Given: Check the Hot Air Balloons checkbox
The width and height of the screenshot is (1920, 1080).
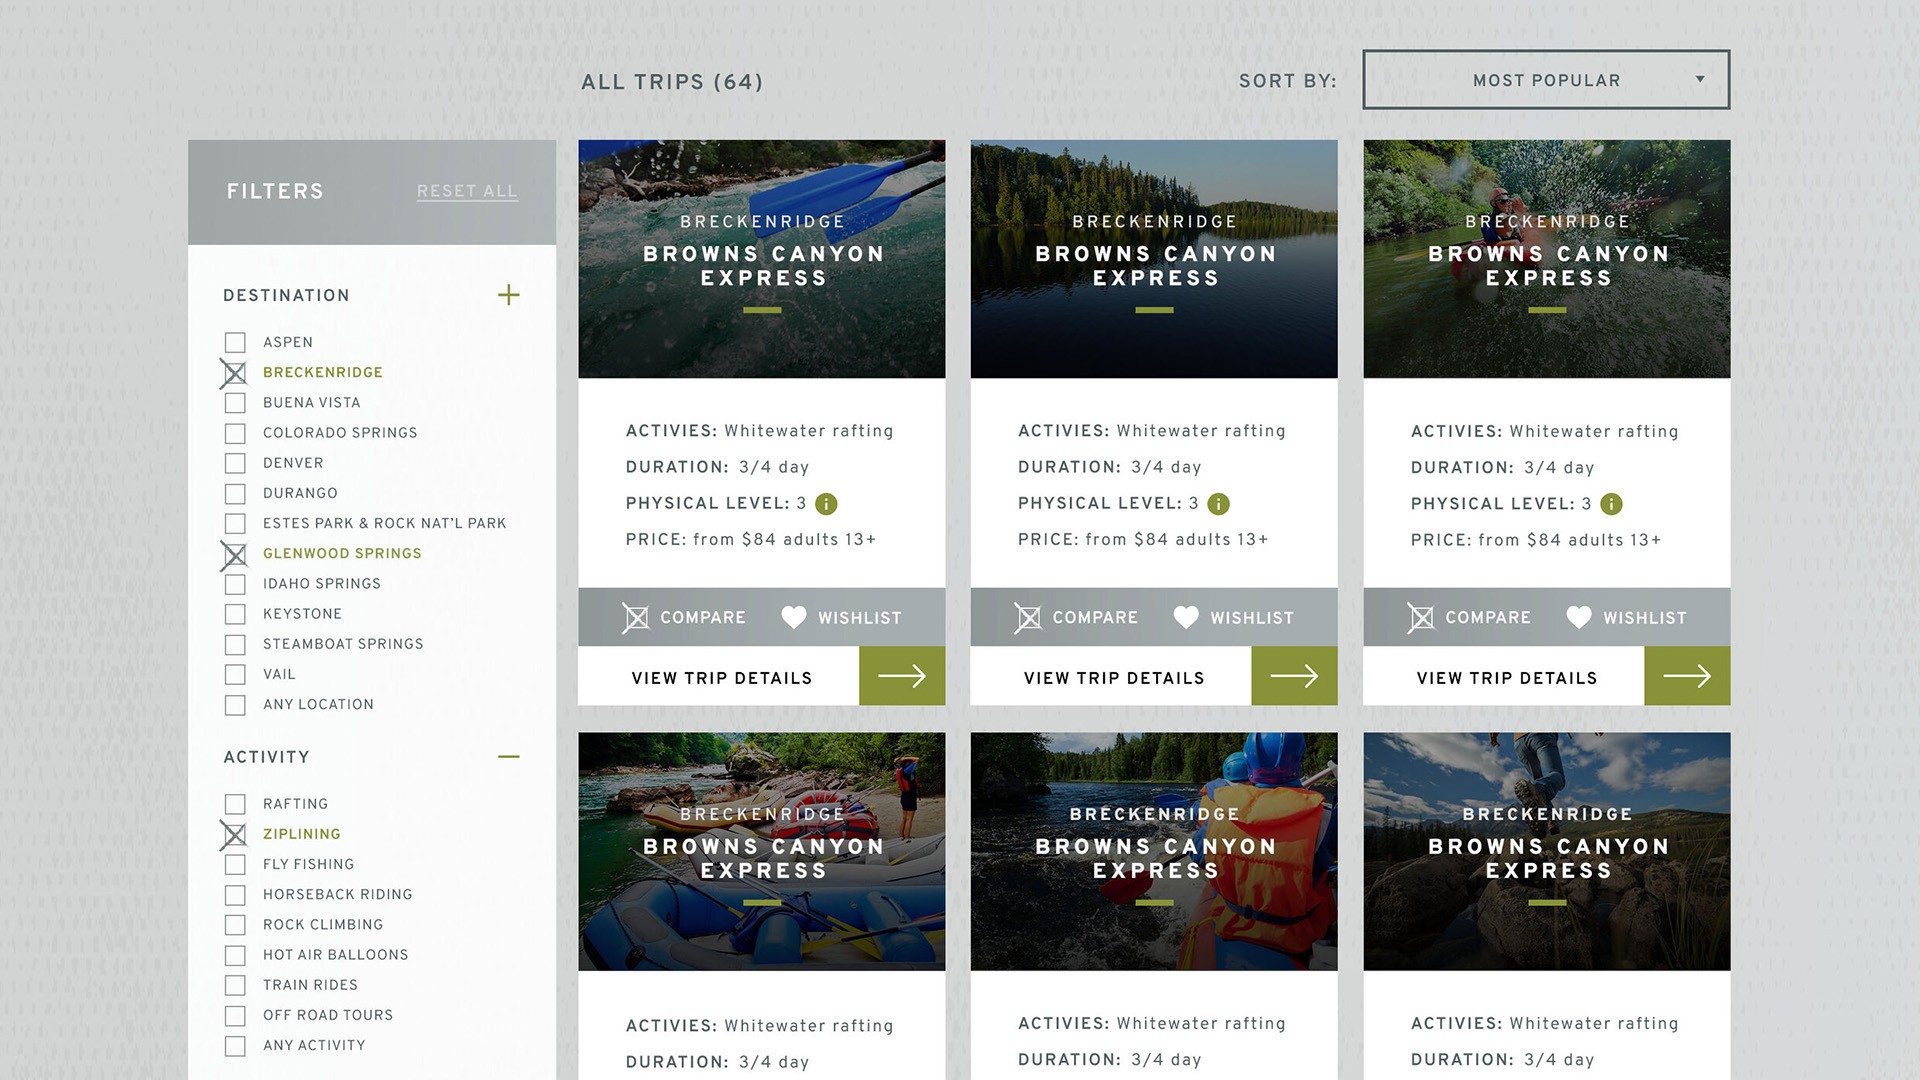Looking at the screenshot, I should [235, 955].
